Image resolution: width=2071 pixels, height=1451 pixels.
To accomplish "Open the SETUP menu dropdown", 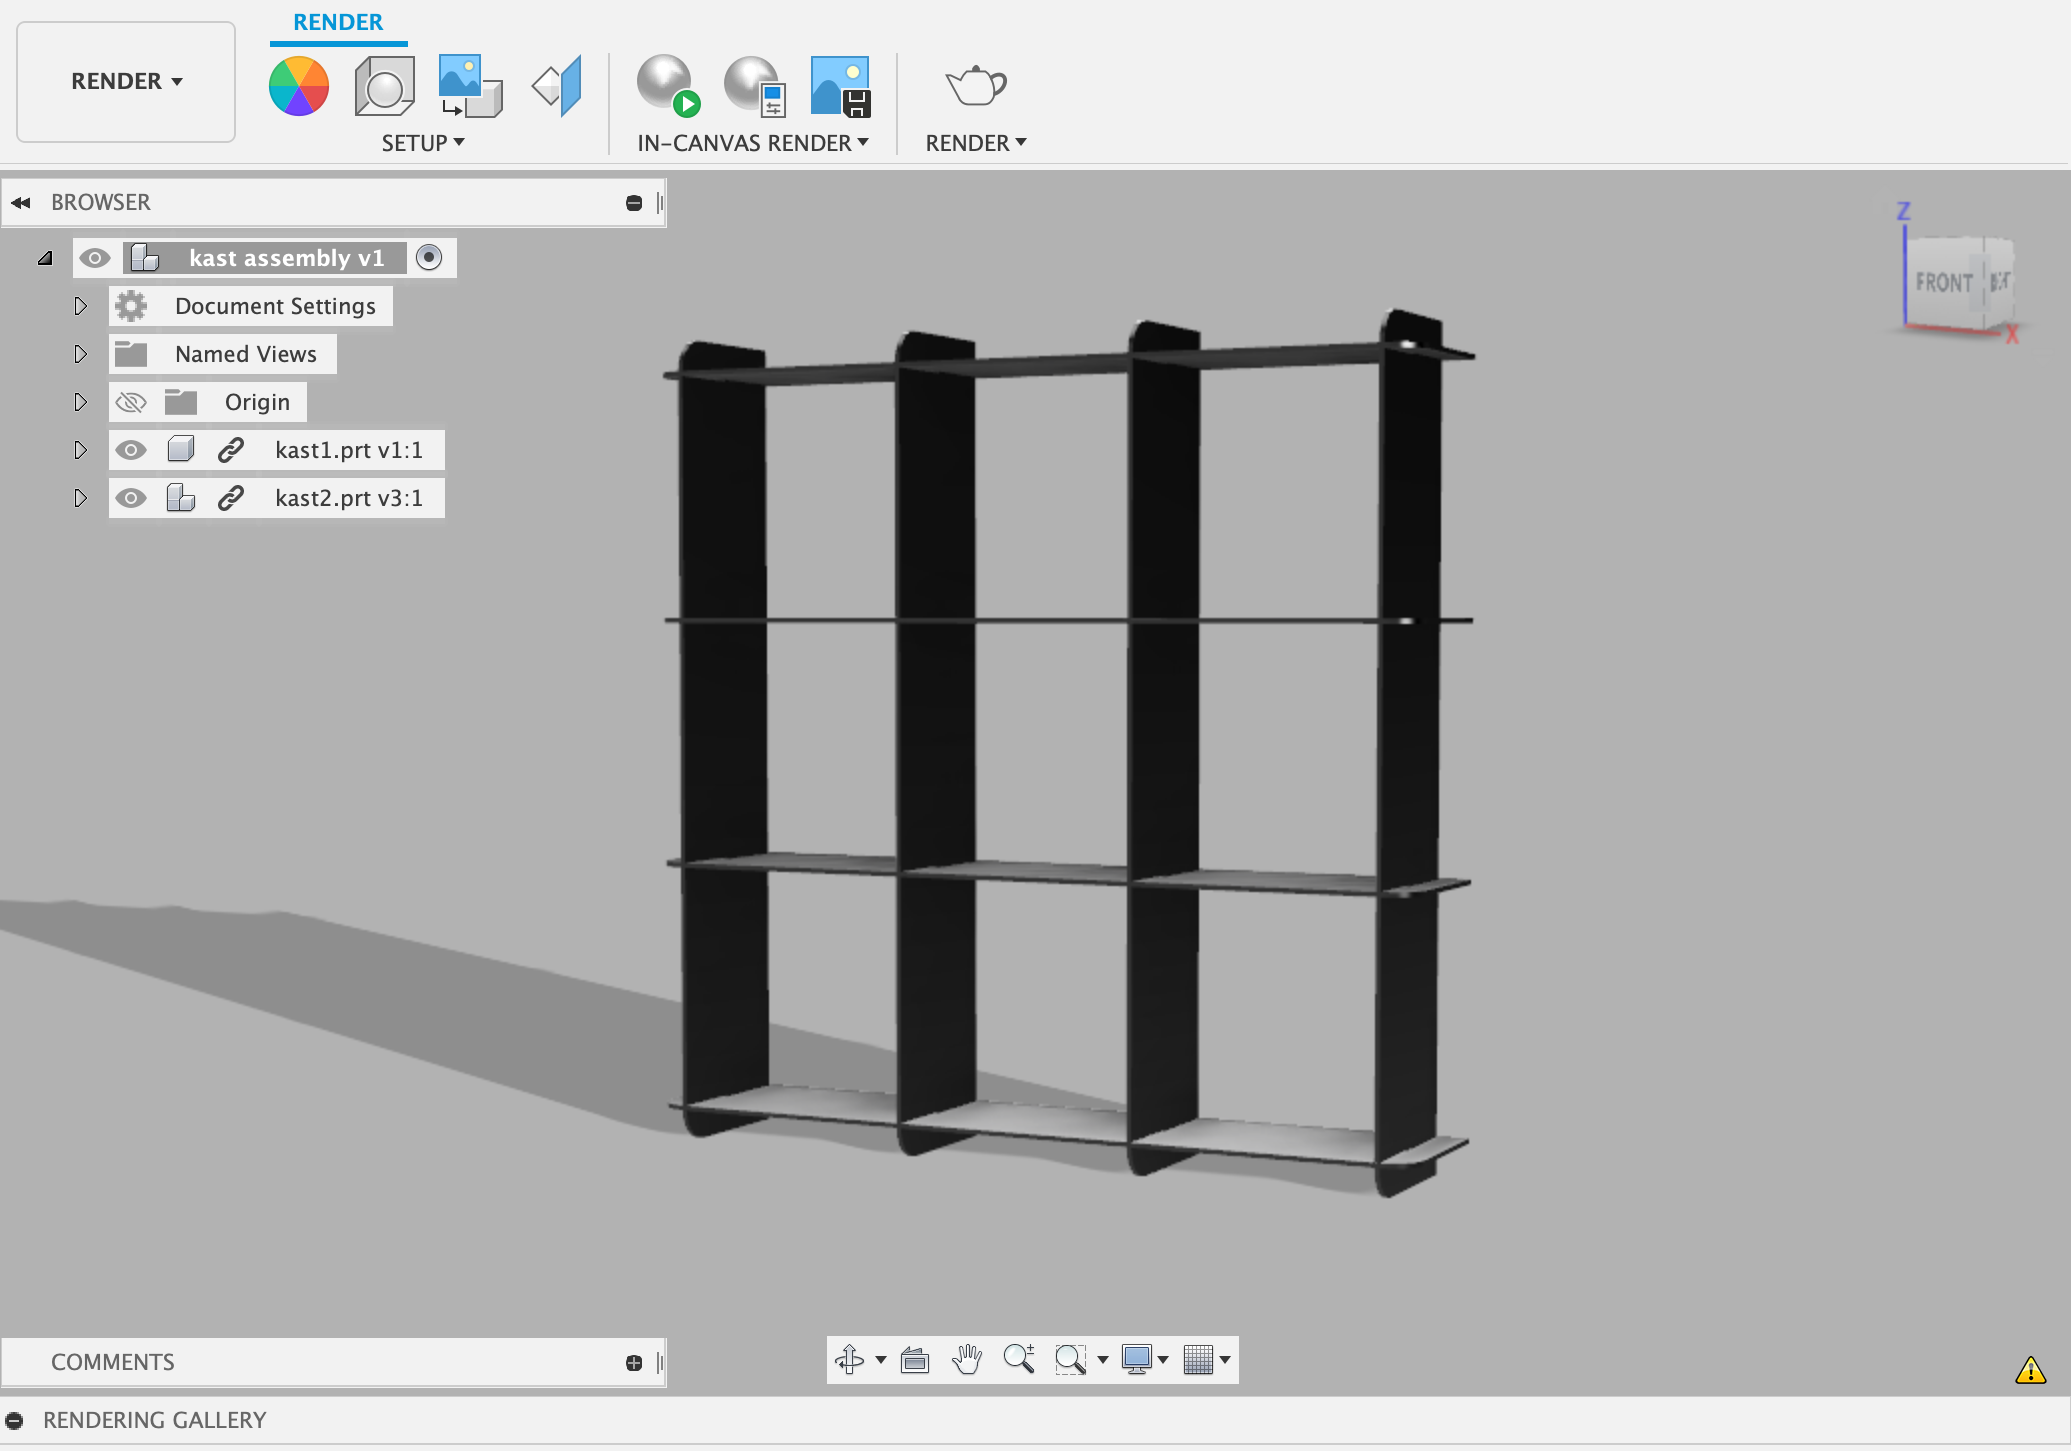I will (x=422, y=143).
